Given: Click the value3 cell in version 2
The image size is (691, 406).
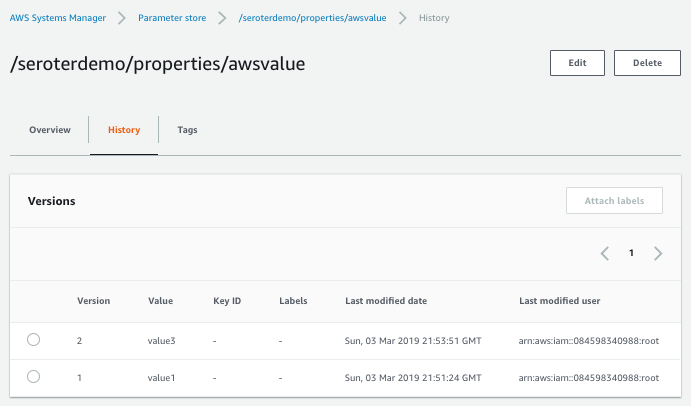Looking at the screenshot, I should [161, 341].
